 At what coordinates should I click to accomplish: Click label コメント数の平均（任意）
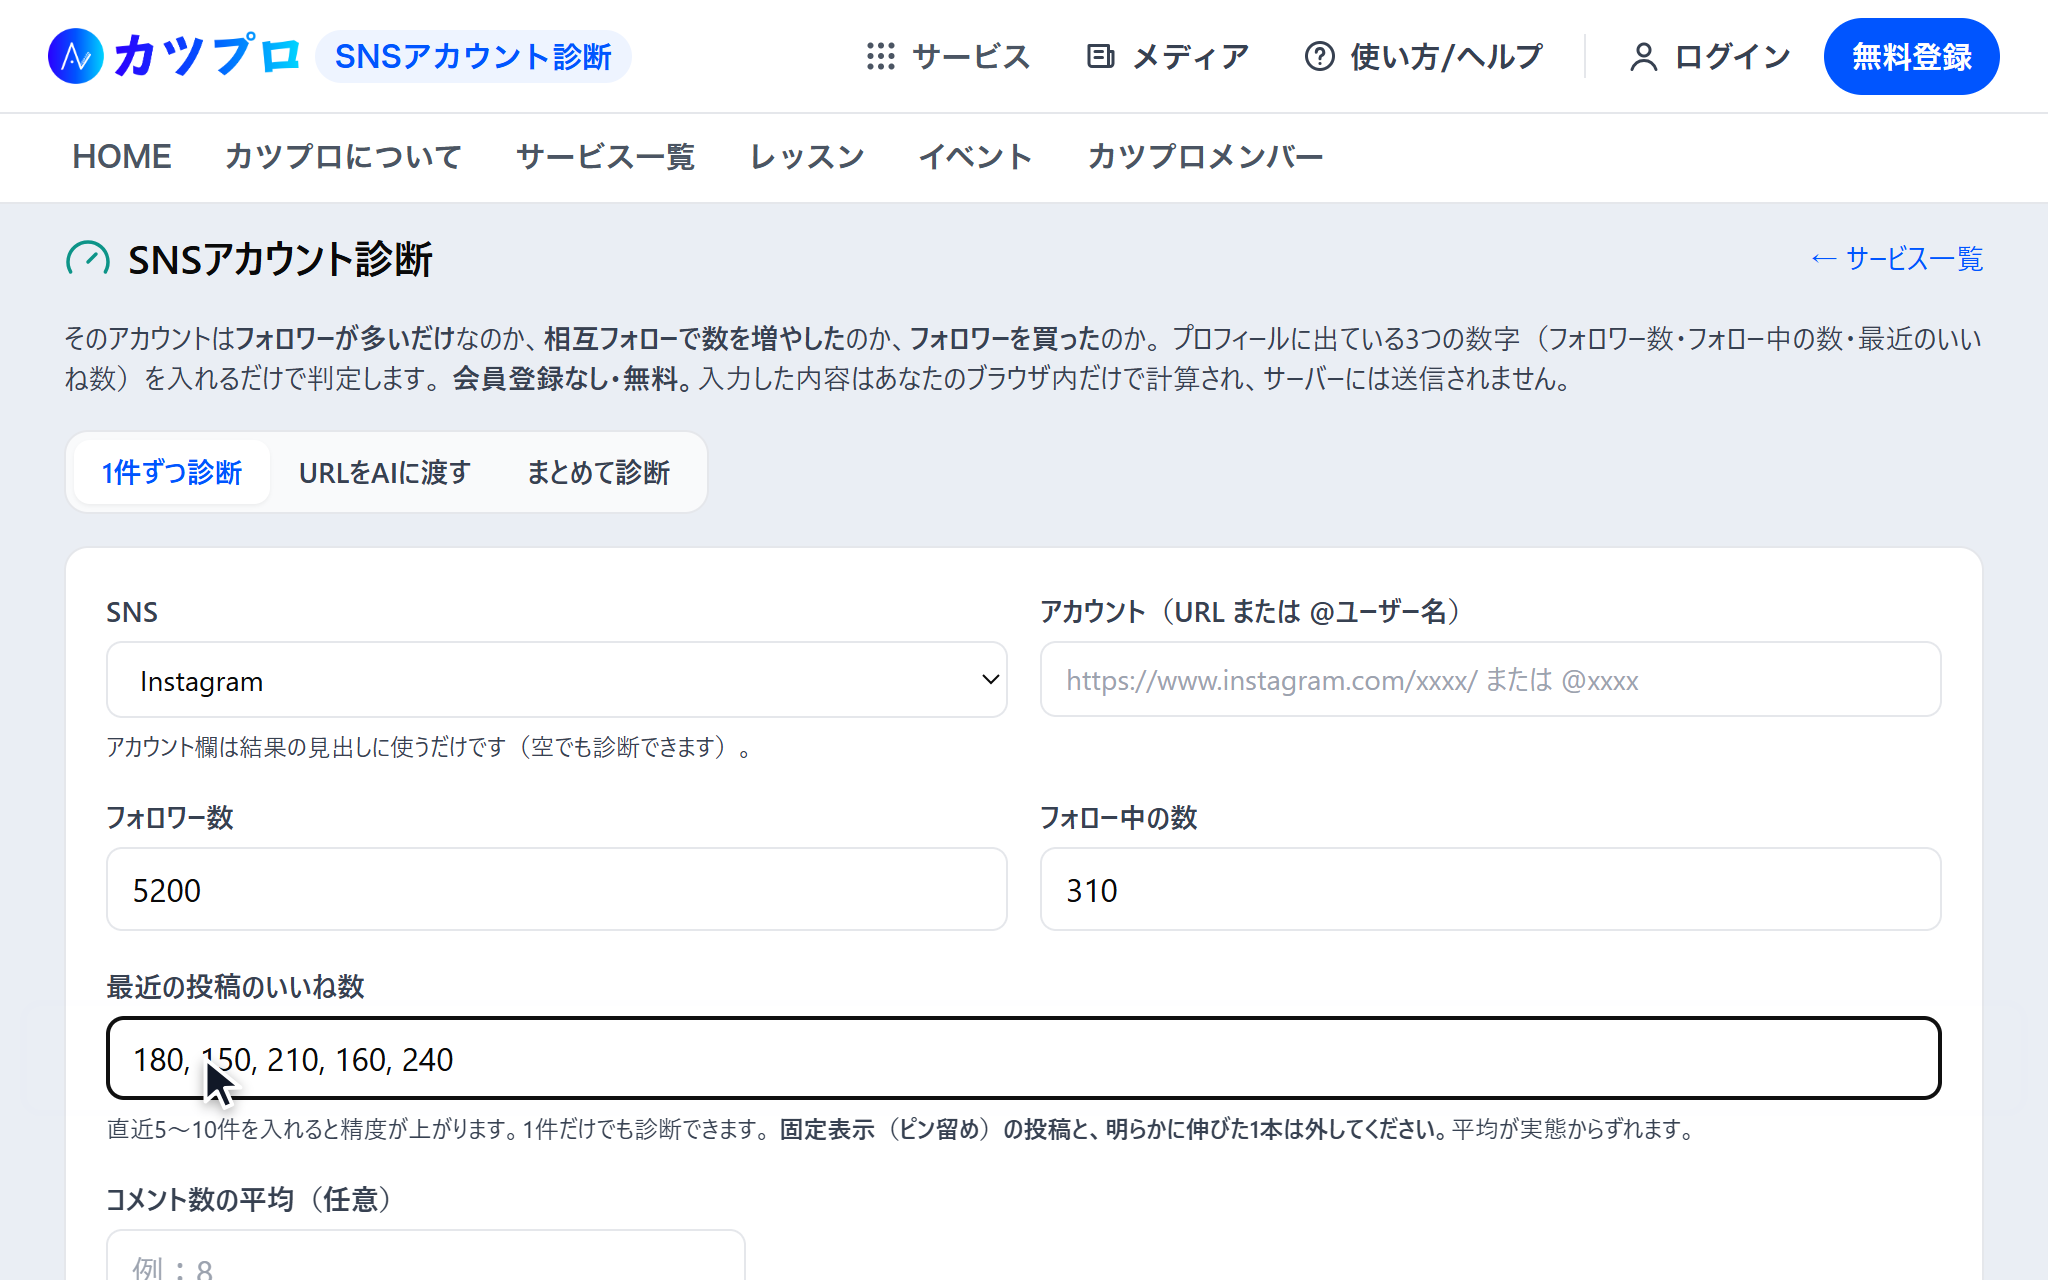[x=251, y=1199]
